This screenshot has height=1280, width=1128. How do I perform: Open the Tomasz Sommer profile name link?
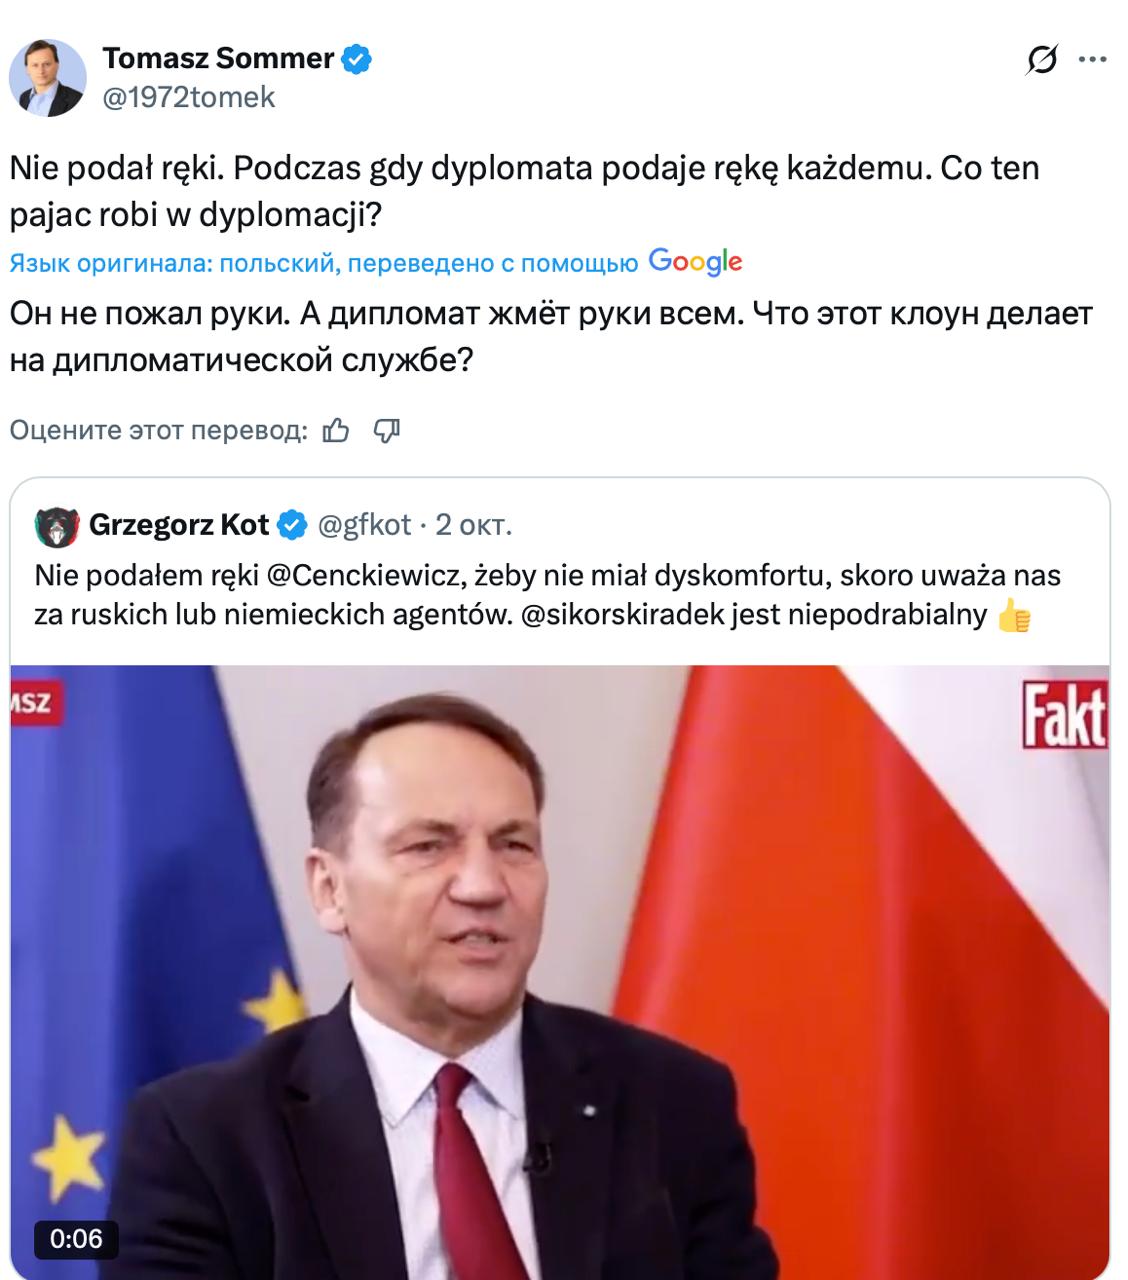click(218, 59)
